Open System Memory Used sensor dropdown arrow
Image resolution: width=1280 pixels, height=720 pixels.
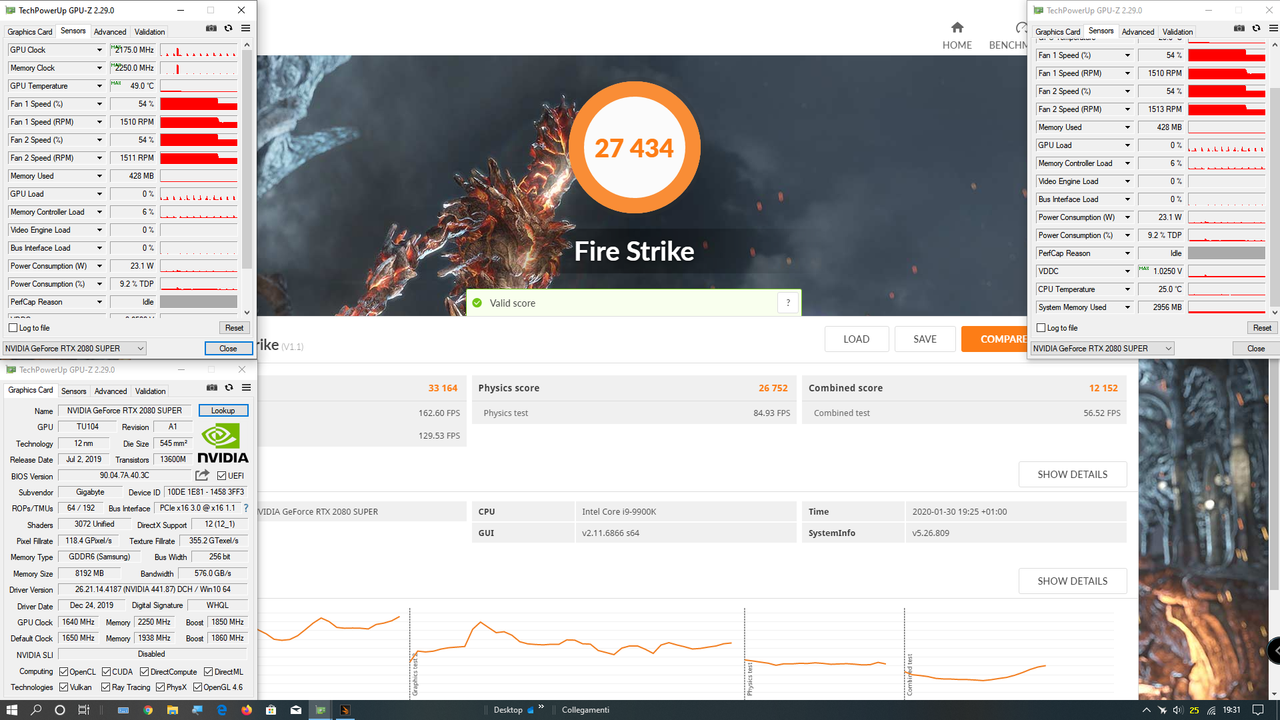(1128, 307)
